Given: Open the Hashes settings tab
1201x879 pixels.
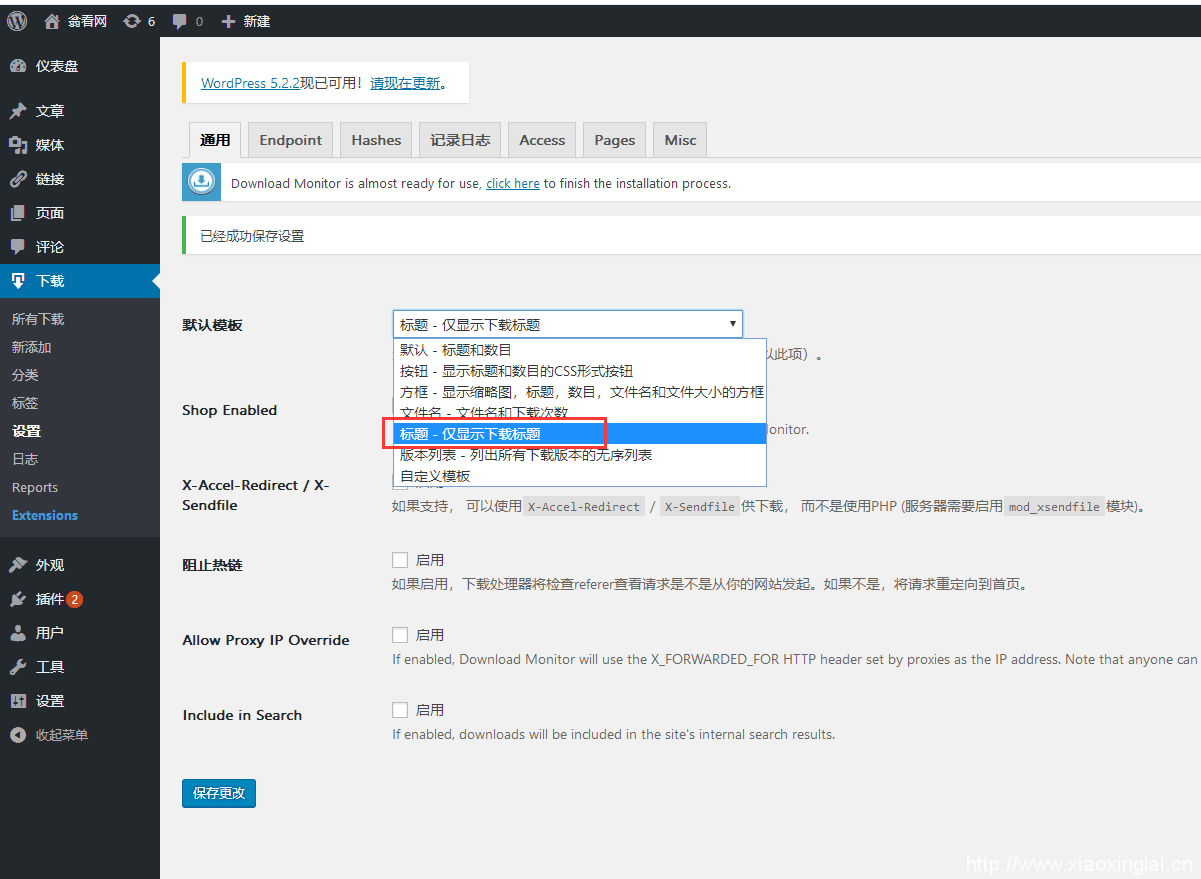Looking at the screenshot, I should 376,140.
